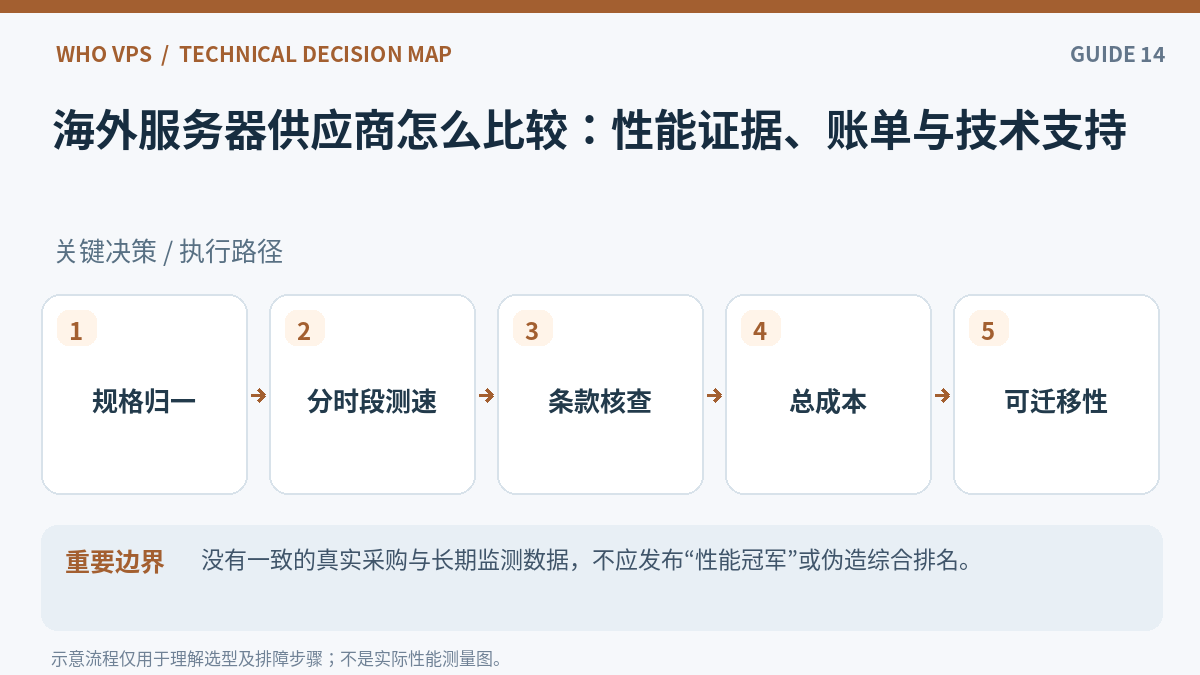The width and height of the screenshot is (1200, 675).
Task: Click the 重要边界 label
Action: [x=115, y=562]
